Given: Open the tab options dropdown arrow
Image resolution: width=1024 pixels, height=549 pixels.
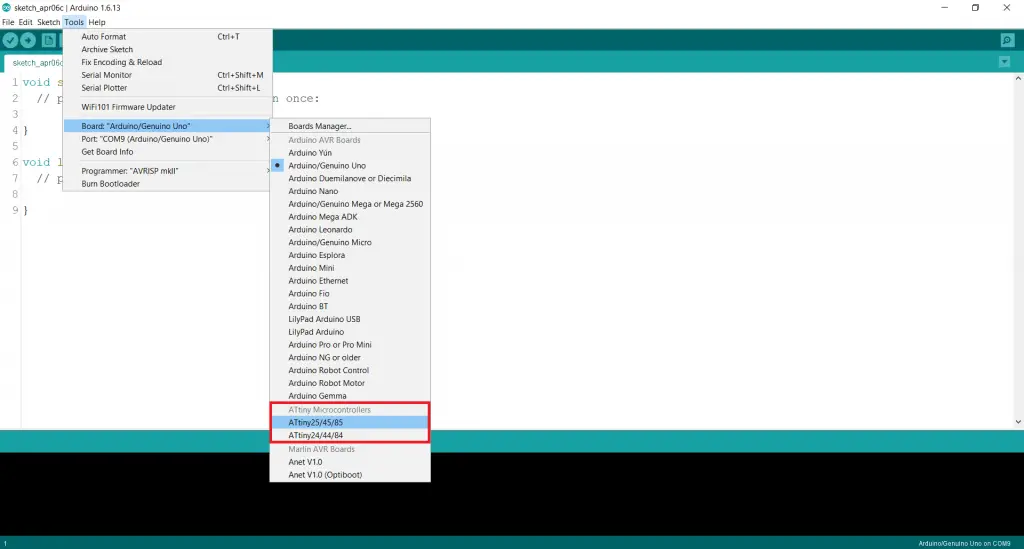Looking at the screenshot, I should pyautogui.click(x=1004, y=62).
